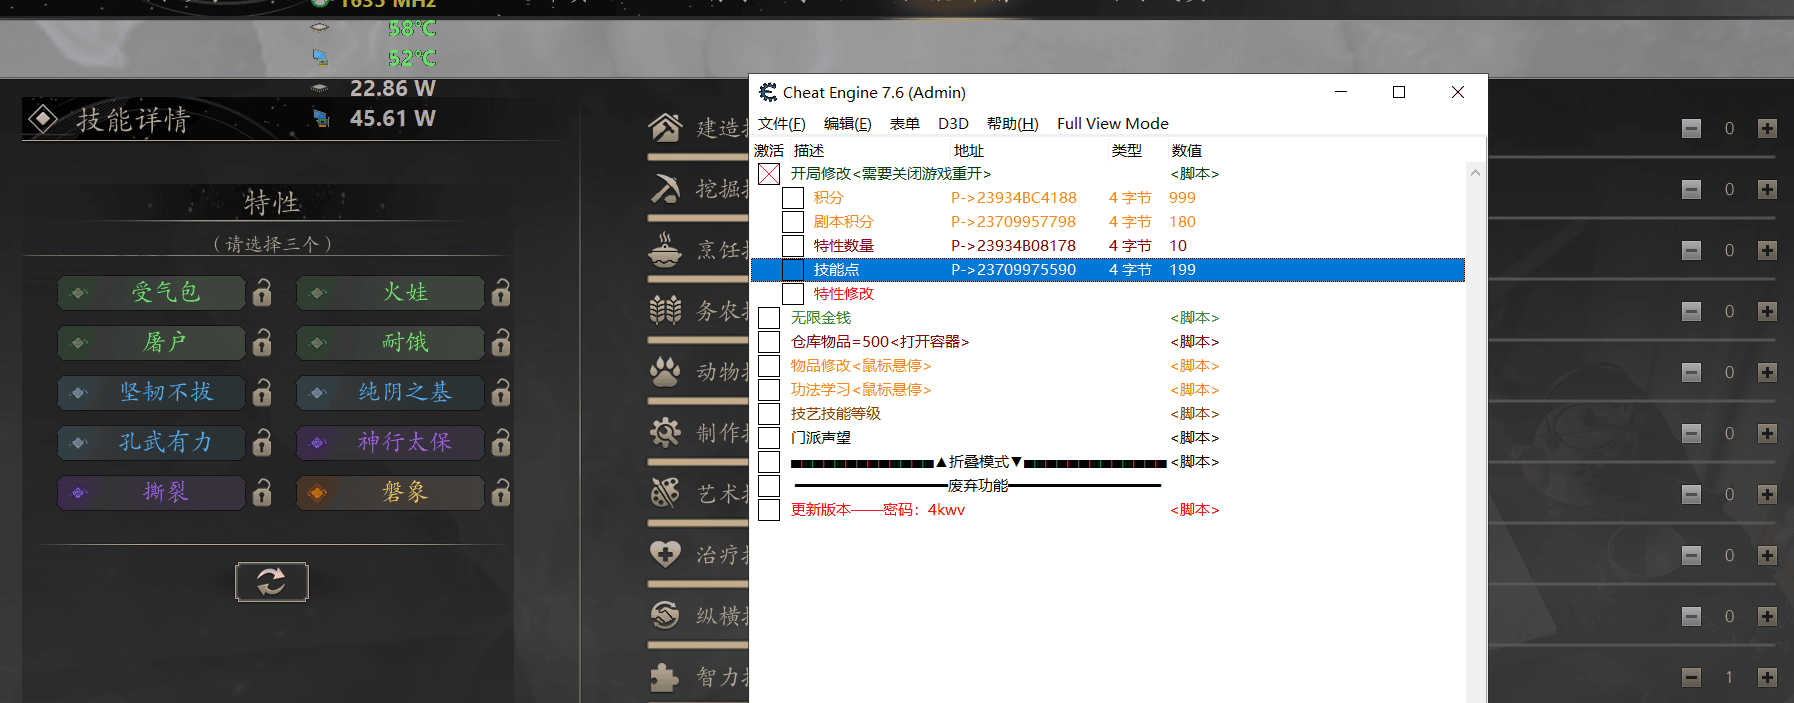Click the Cheat Engine title bar logo
1794x703 pixels.
[x=768, y=92]
